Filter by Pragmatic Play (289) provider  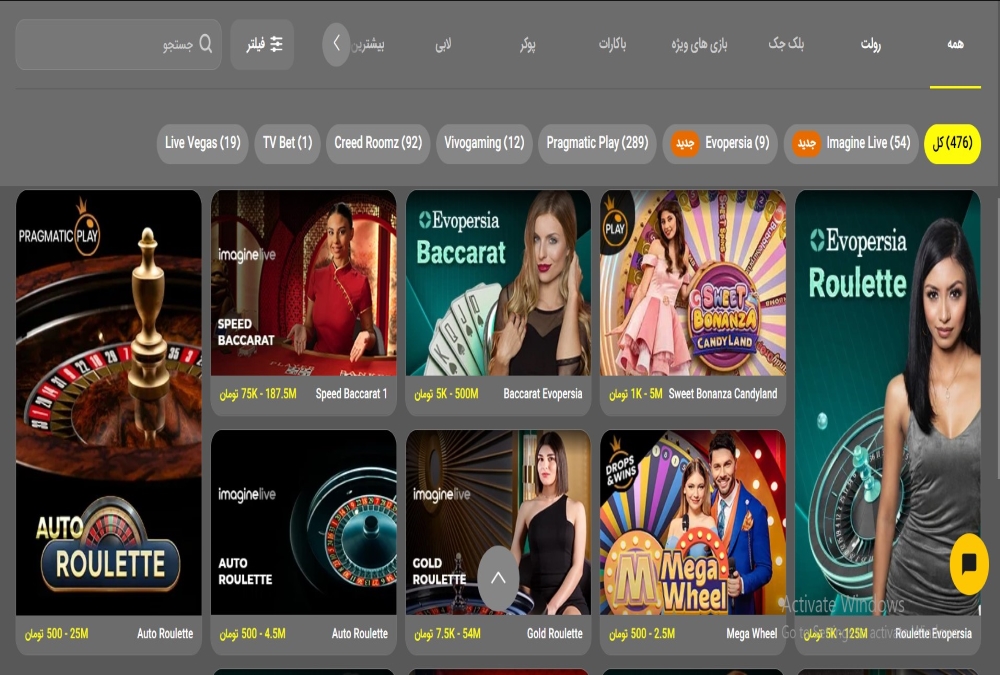(x=597, y=144)
